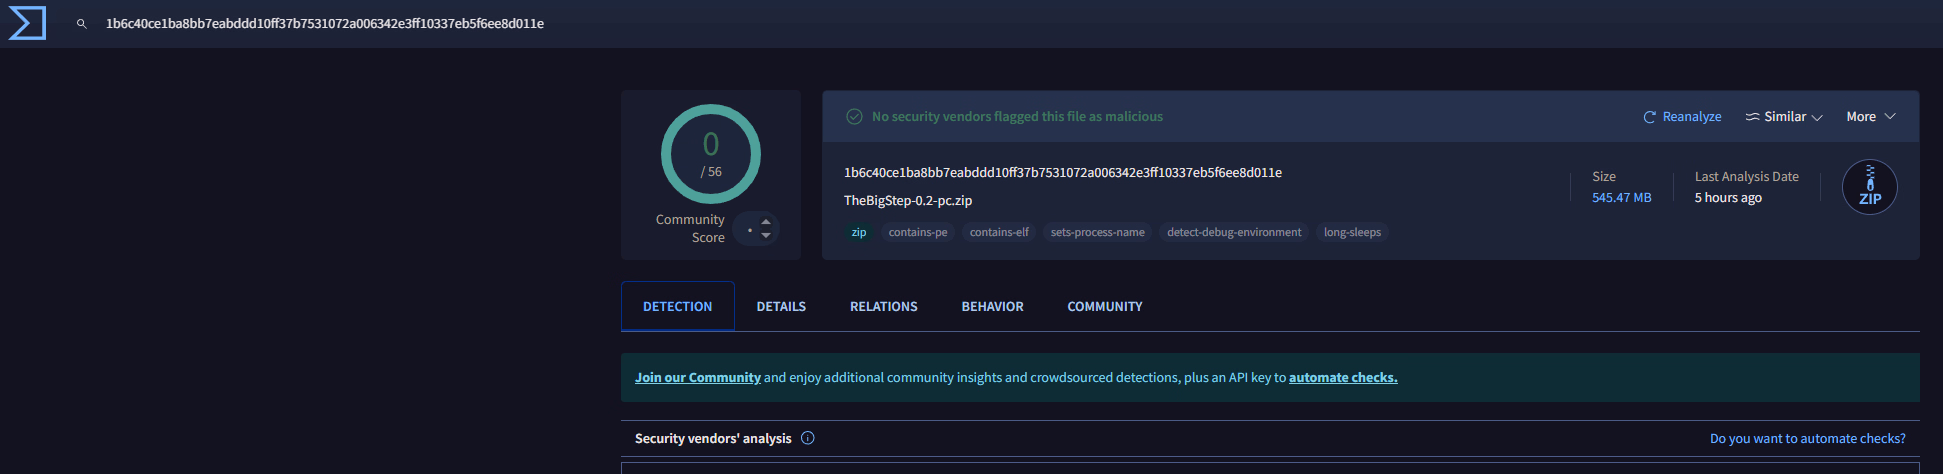Click the ZIP file type icon
Image resolution: width=1943 pixels, height=474 pixels.
(x=1870, y=187)
